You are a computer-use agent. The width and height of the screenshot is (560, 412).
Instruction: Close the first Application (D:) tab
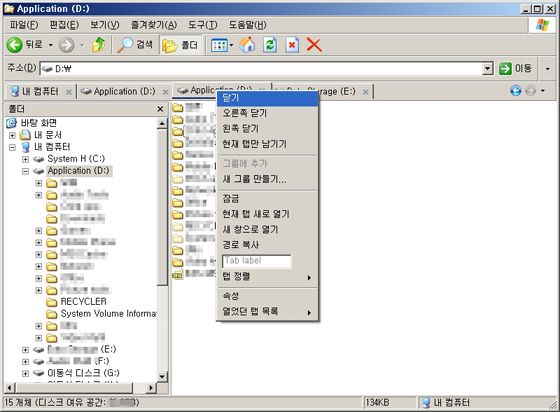tap(165, 92)
